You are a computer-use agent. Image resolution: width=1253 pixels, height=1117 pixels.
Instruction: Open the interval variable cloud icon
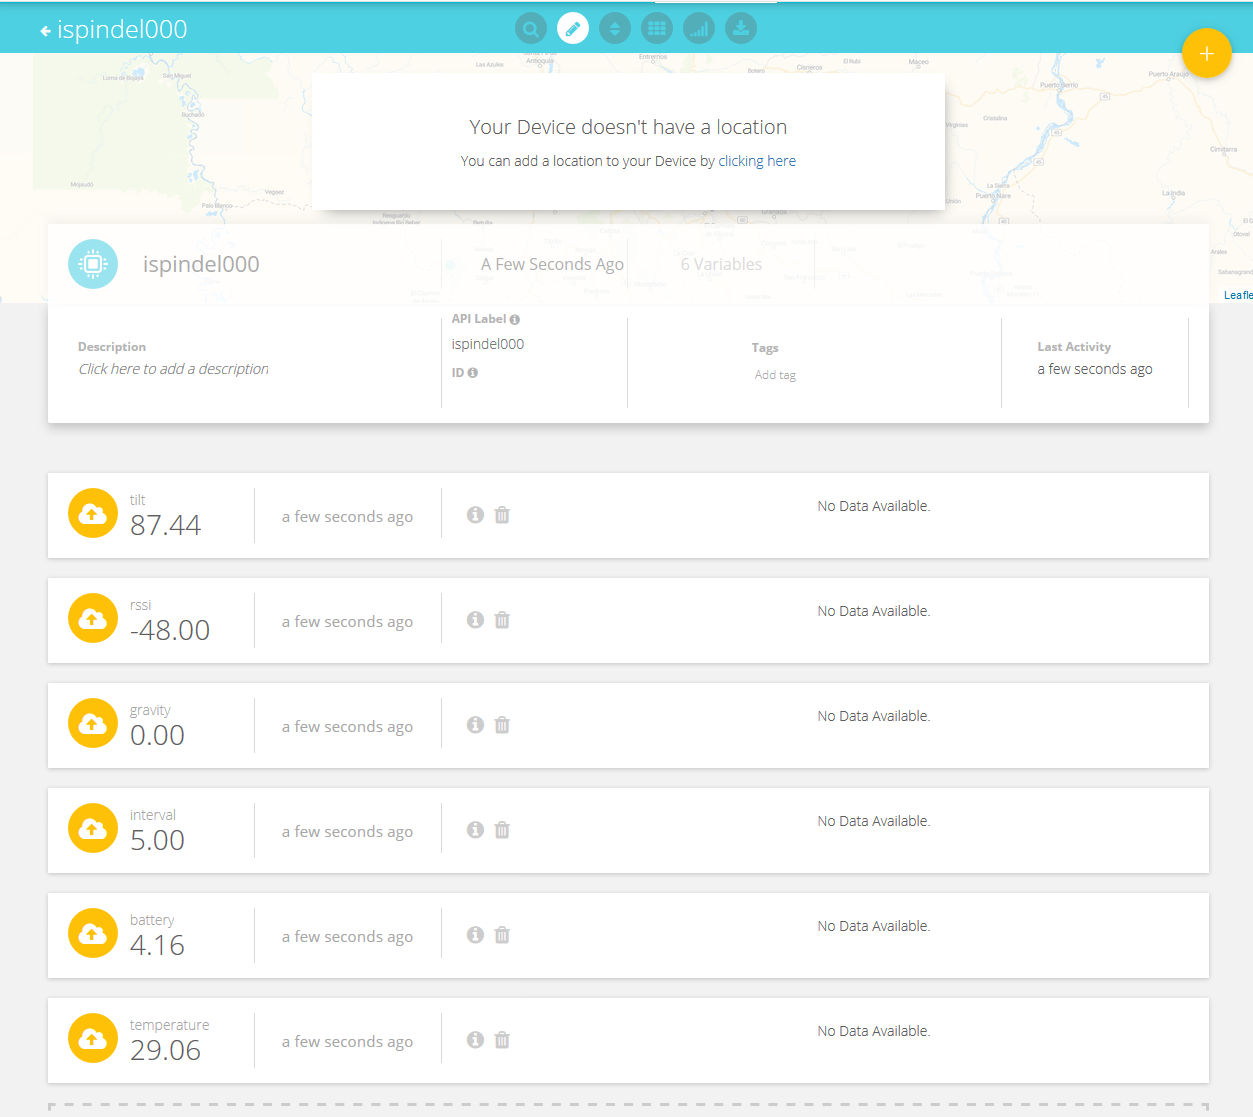[93, 828]
